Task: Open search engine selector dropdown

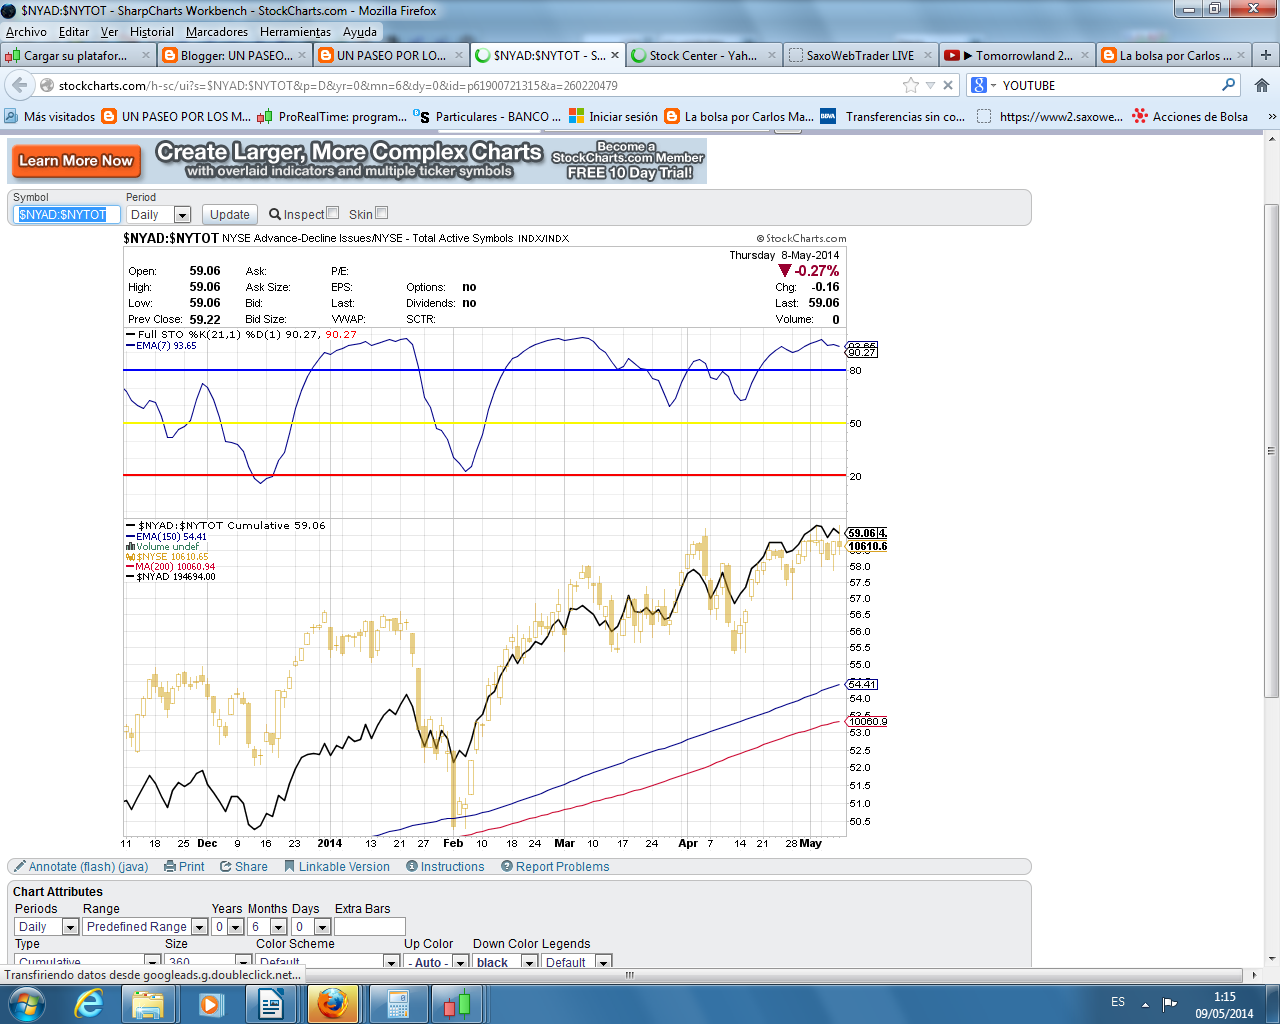Action: point(983,85)
